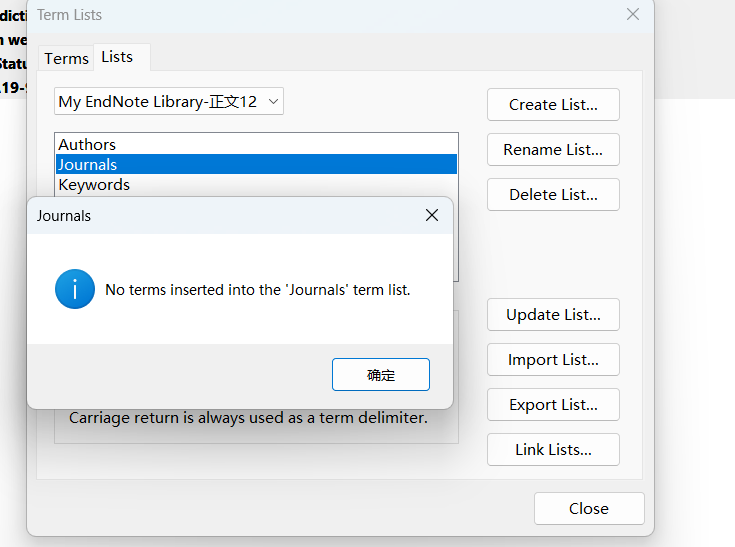Close the Term Lists window
735x547 pixels.
click(x=633, y=14)
